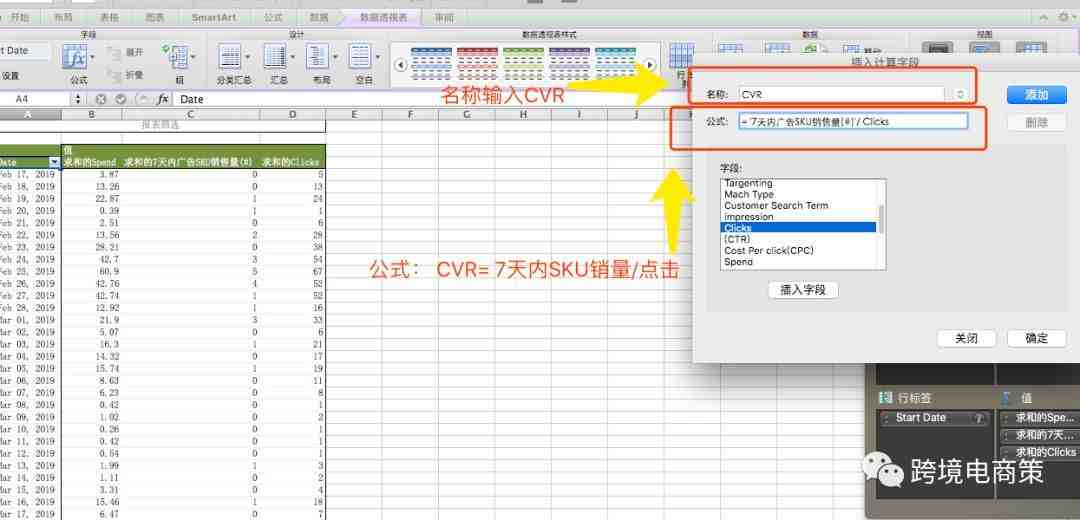1080x520 pixels.
Task: Select Customer Search Term field
Action: pyautogui.click(x=776, y=206)
